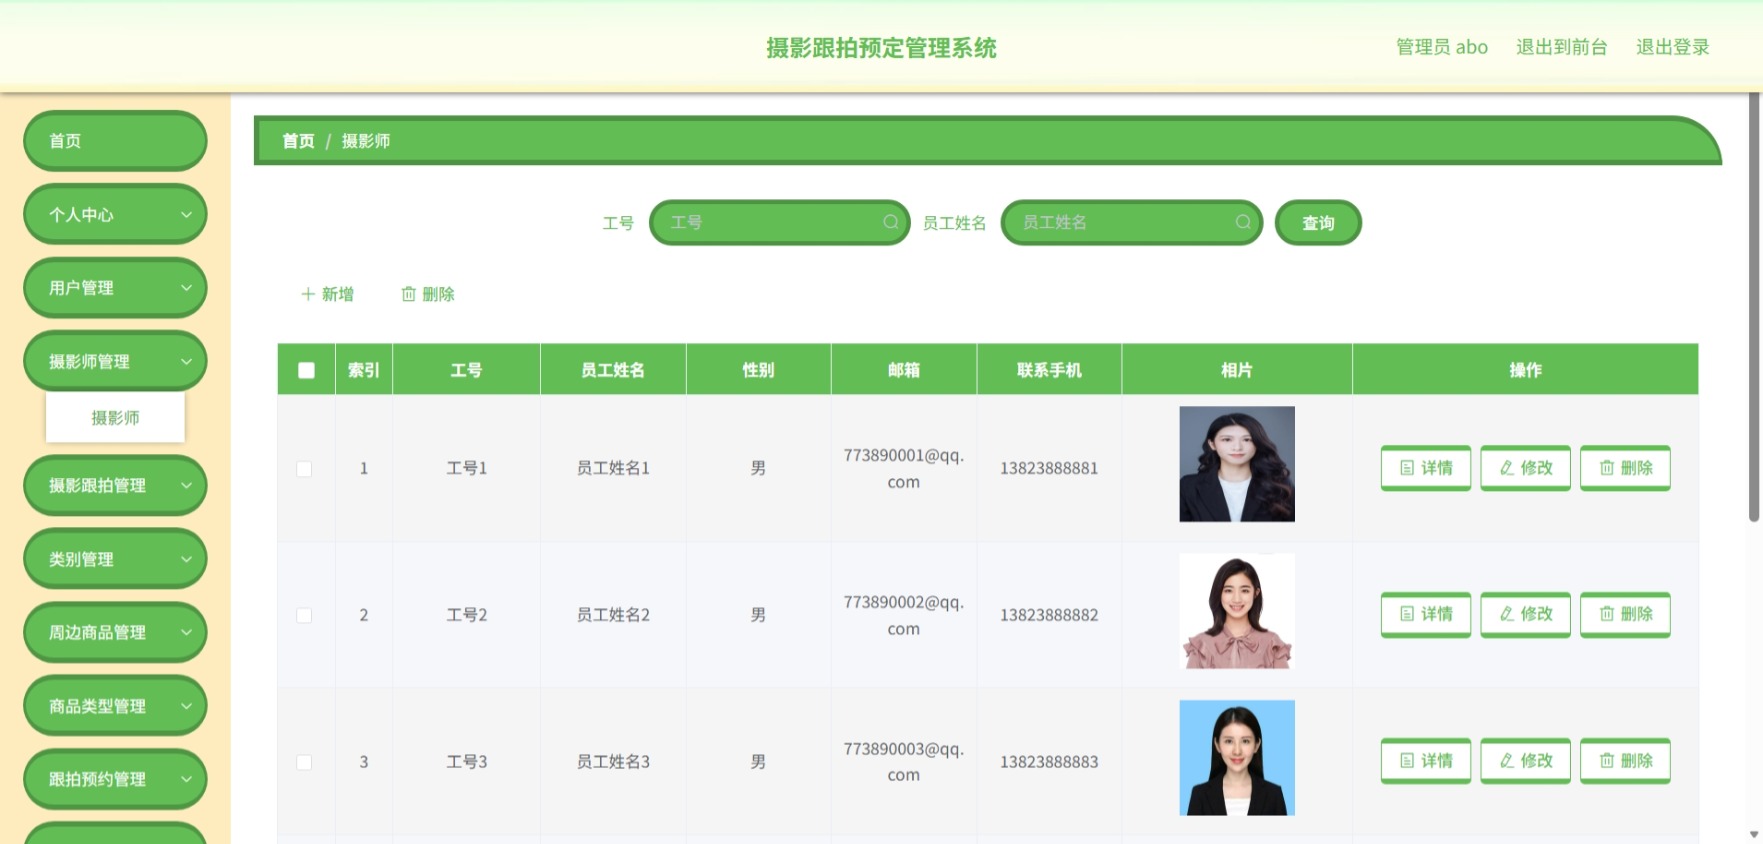Expand 商品类型管理 menu chevron
Image resolution: width=1763 pixels, height=844 pixels.
point(186,706)
